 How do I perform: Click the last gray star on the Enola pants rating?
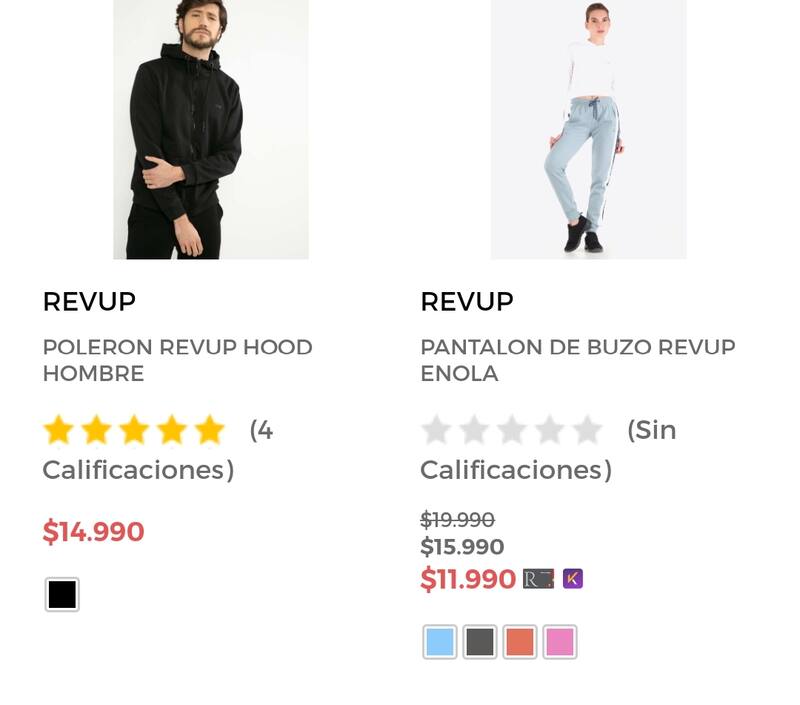point(587,431)
